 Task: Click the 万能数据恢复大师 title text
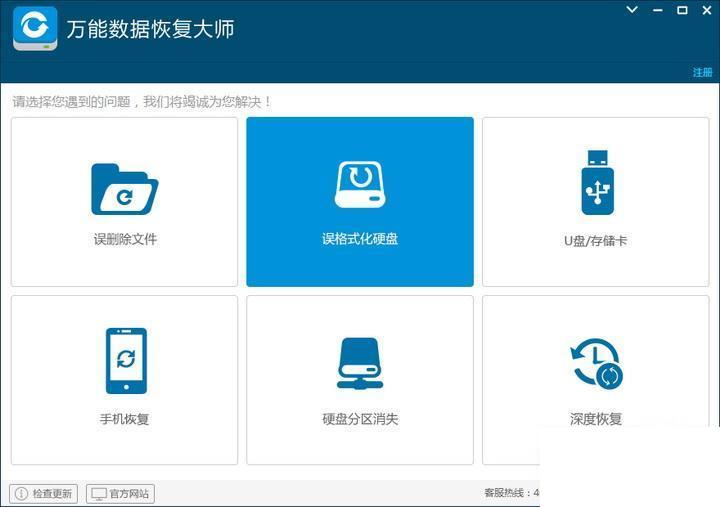[x=151, y=29]
